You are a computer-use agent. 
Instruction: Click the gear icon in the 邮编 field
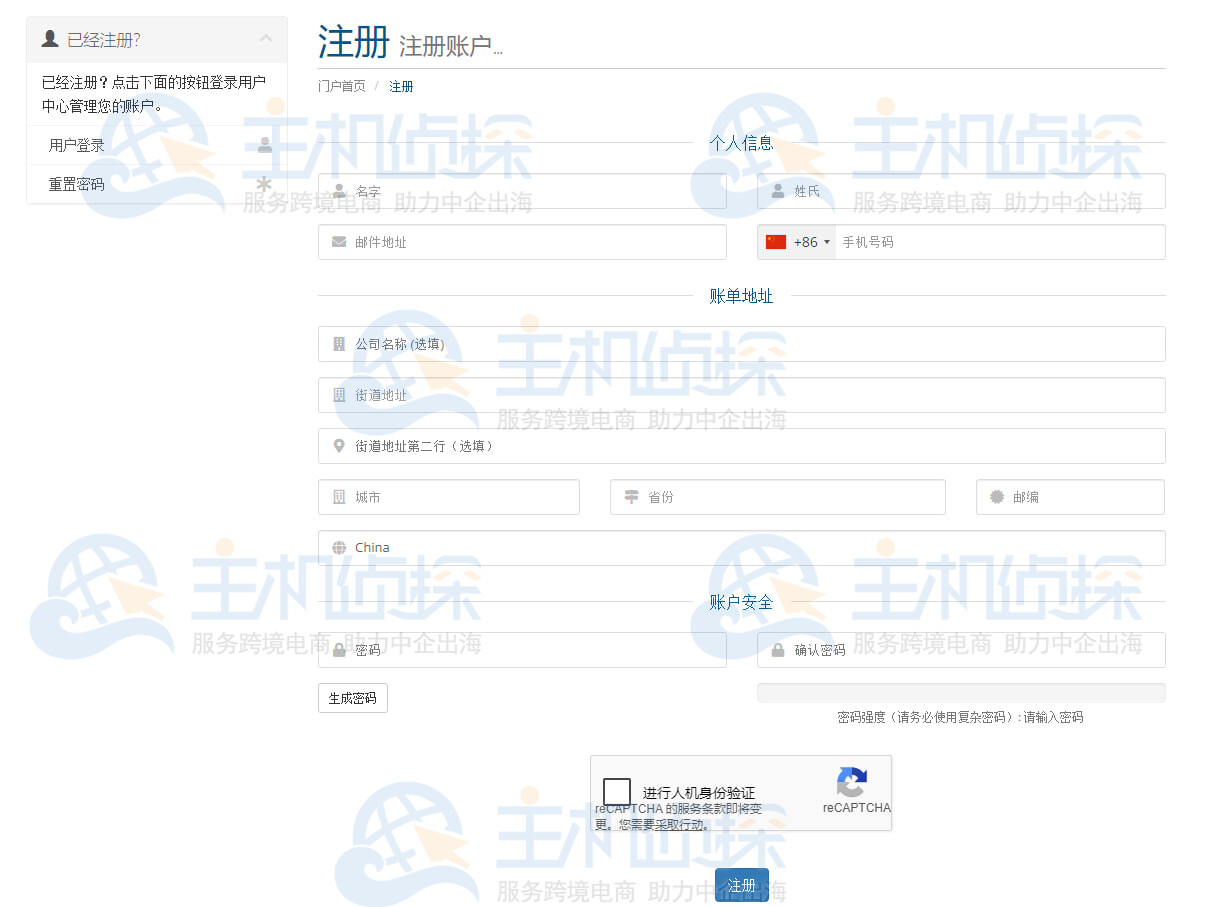coord(997,497)
